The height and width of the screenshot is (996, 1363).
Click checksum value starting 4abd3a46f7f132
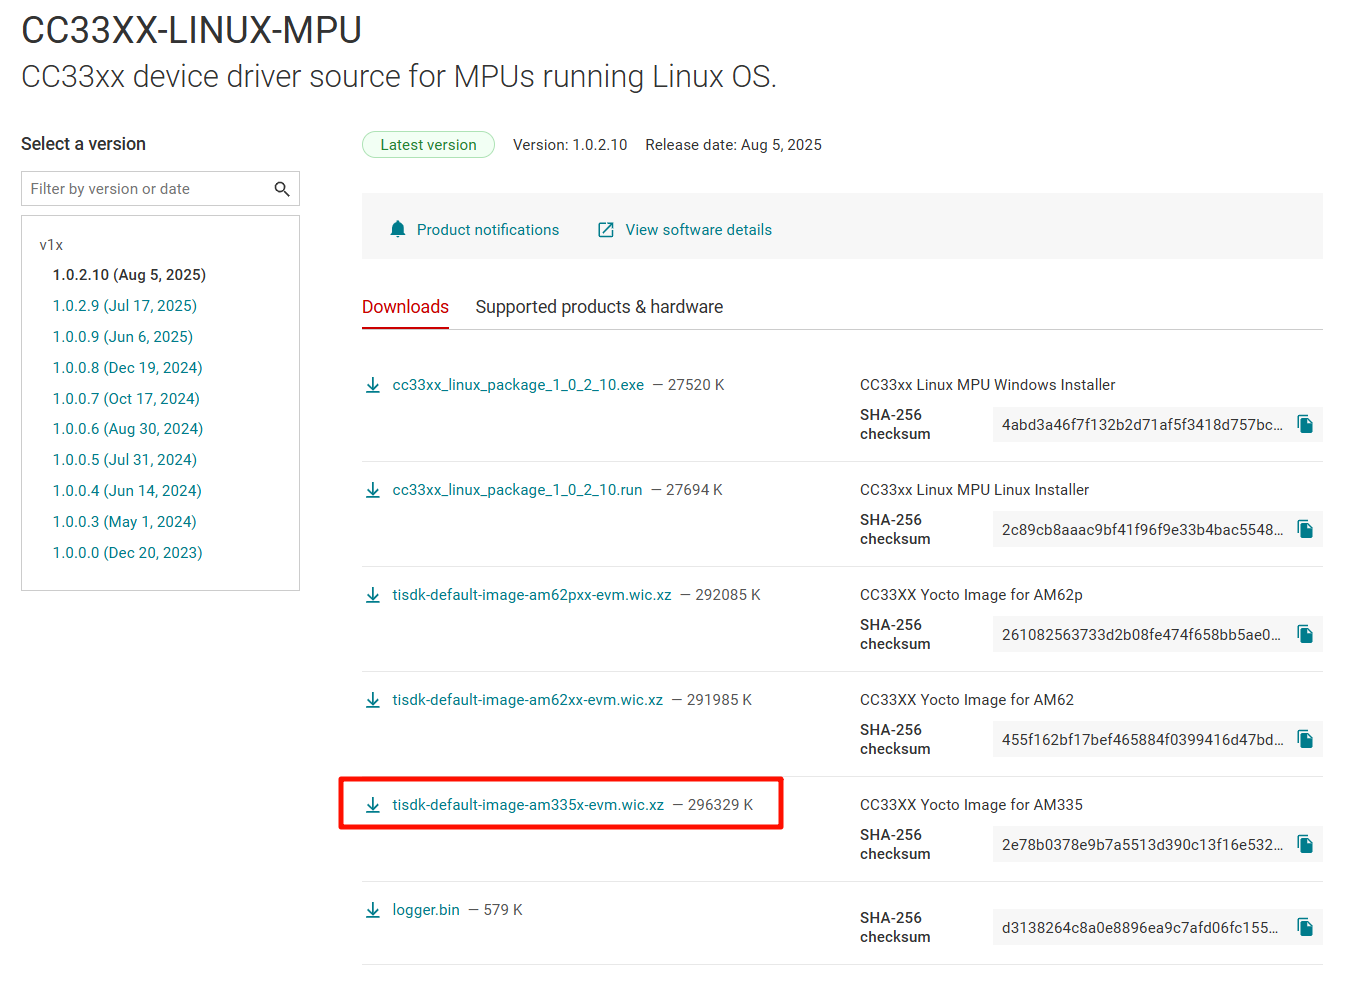[1142, 424]
